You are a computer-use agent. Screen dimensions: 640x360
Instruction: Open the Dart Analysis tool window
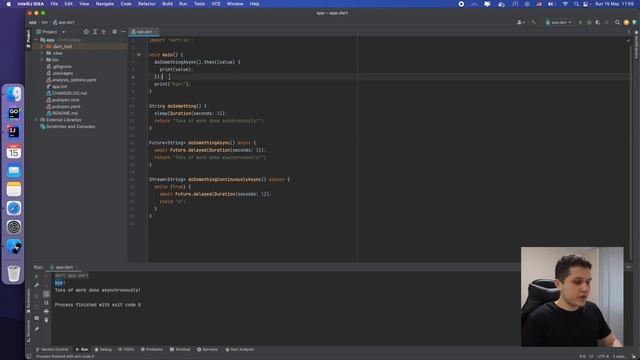click(x=240, y=350)
